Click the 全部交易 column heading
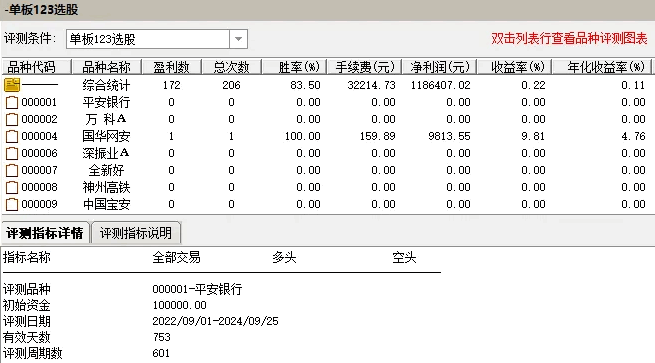 pos(176,258)
